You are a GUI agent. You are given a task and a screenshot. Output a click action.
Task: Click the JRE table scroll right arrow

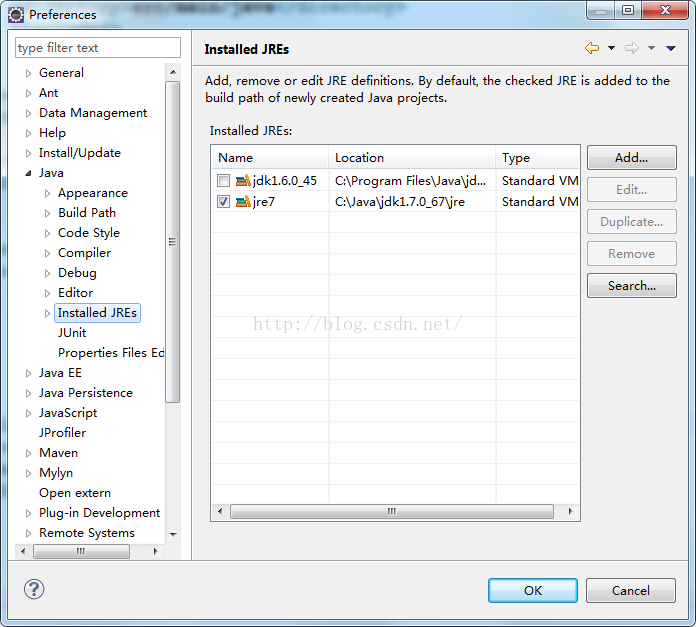[x=571, y=511]
